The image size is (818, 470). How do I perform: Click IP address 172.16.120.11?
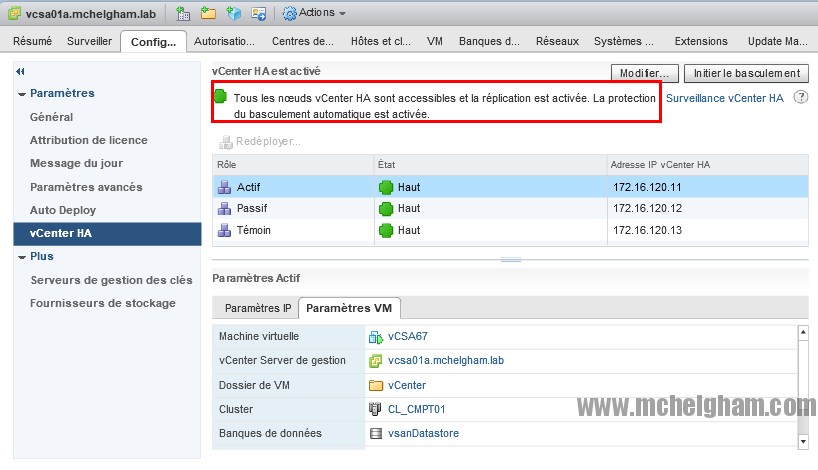(x=647, y=187)
